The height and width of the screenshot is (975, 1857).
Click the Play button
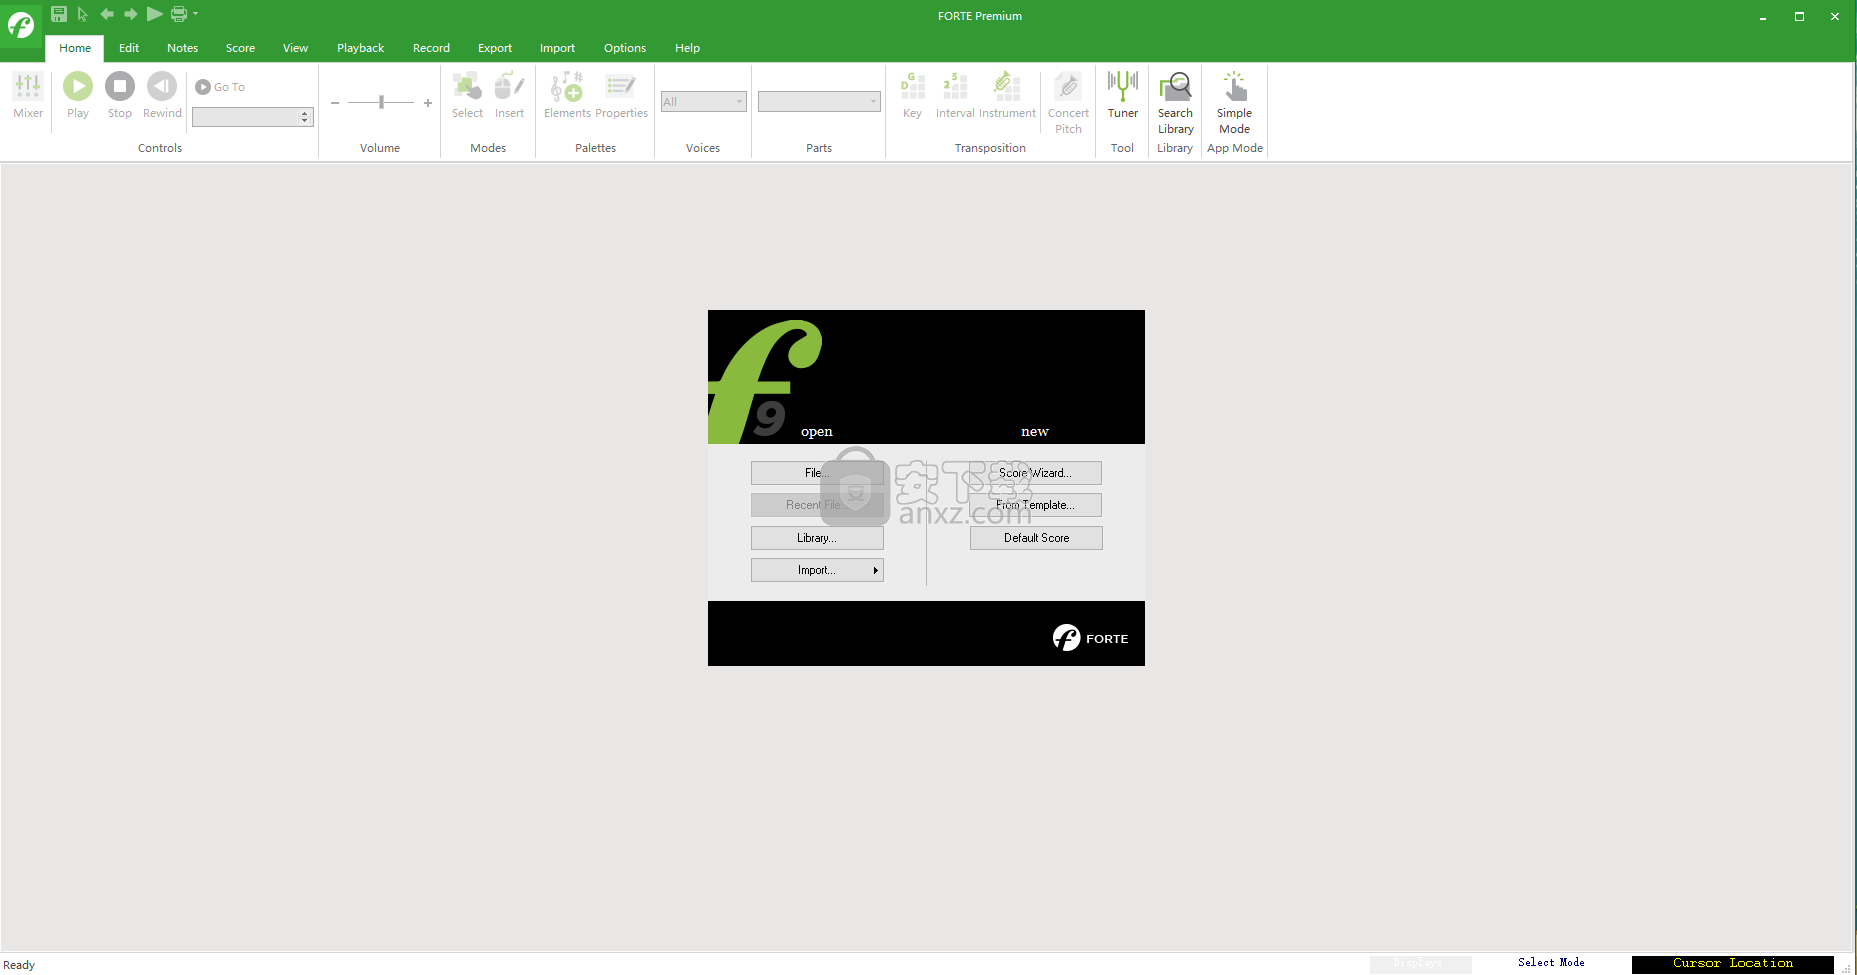click(78, 95)
